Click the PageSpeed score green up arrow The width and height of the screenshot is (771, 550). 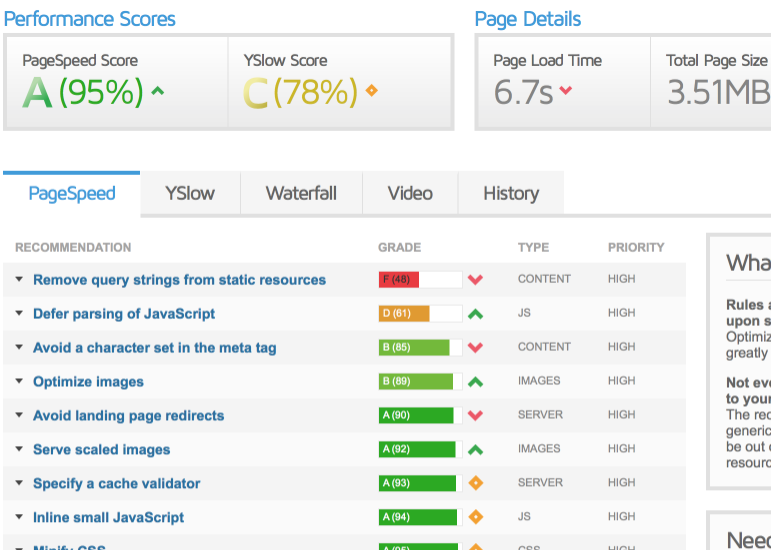point(158,91)
